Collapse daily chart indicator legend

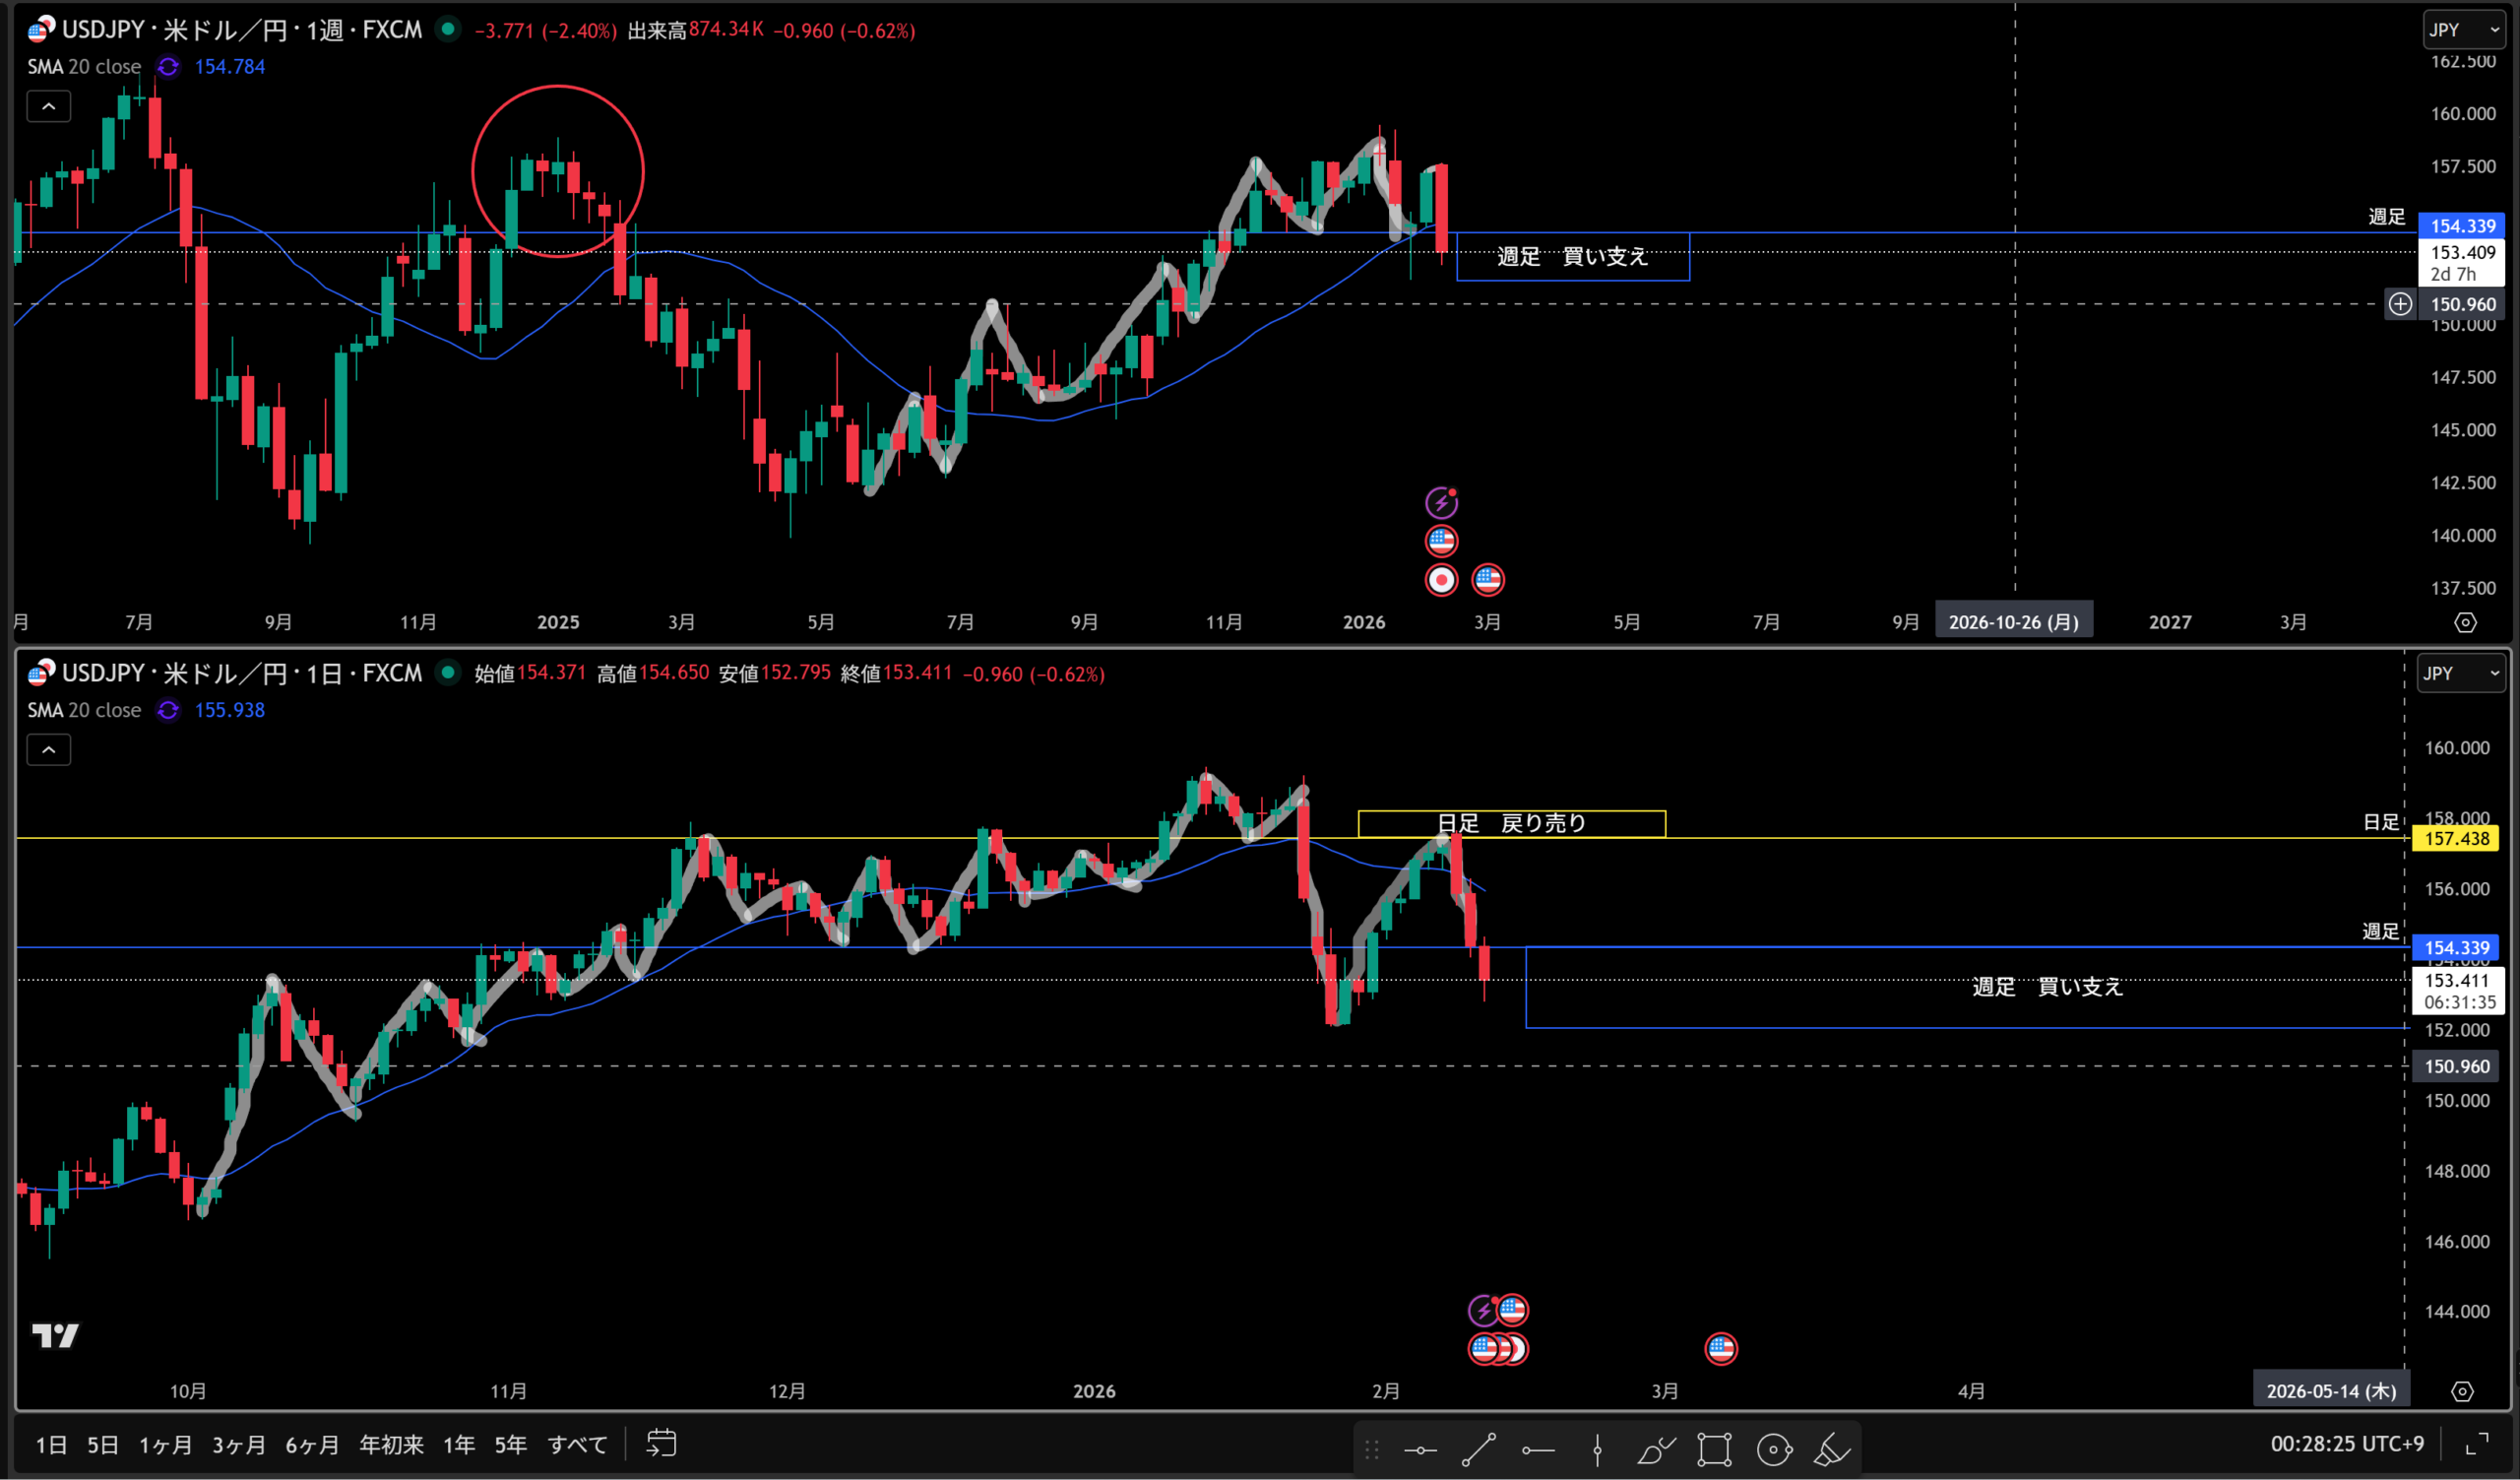click(48, 749)
